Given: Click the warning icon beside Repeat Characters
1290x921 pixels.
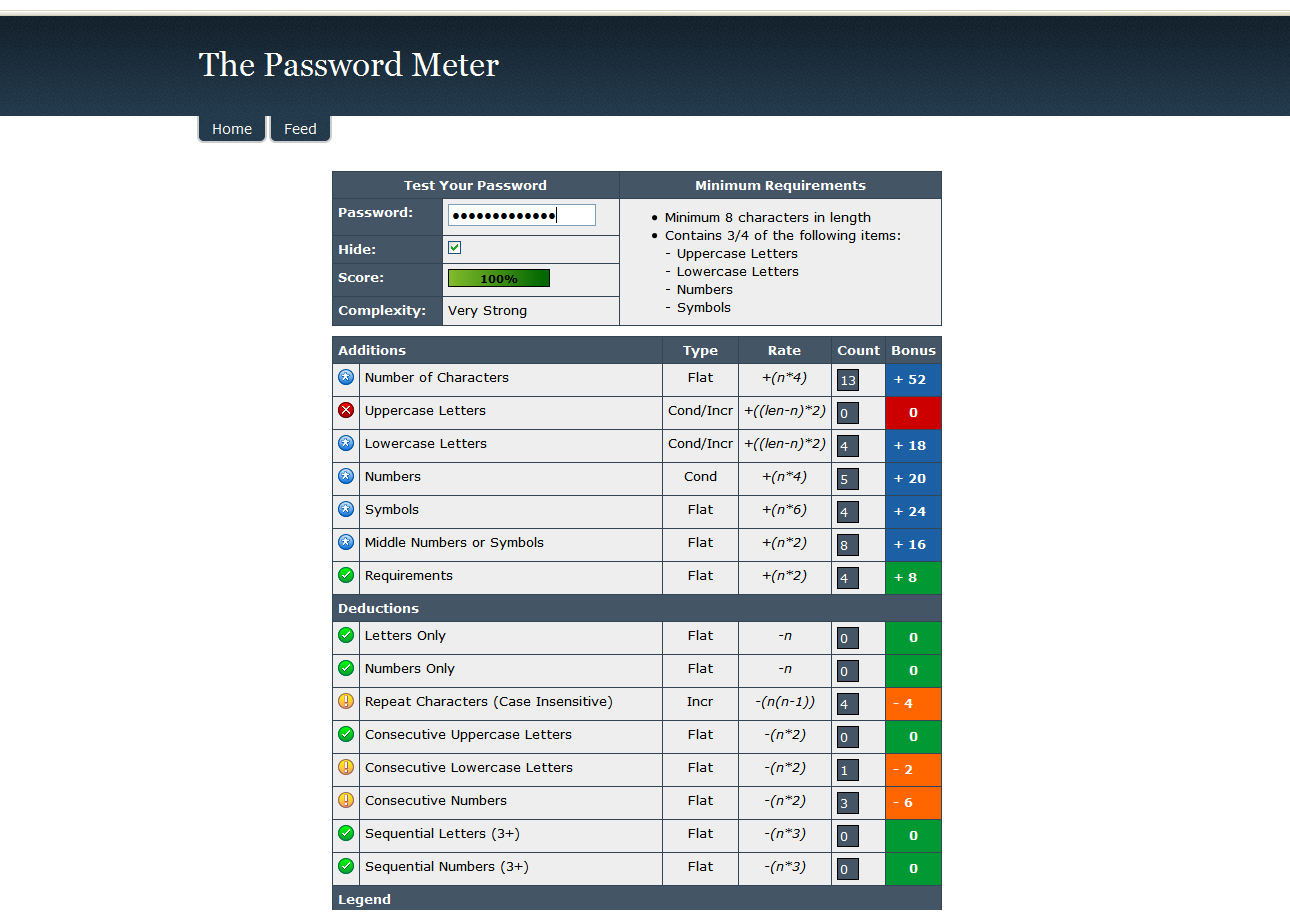Looking at the screenshot, I should point(346,701).
